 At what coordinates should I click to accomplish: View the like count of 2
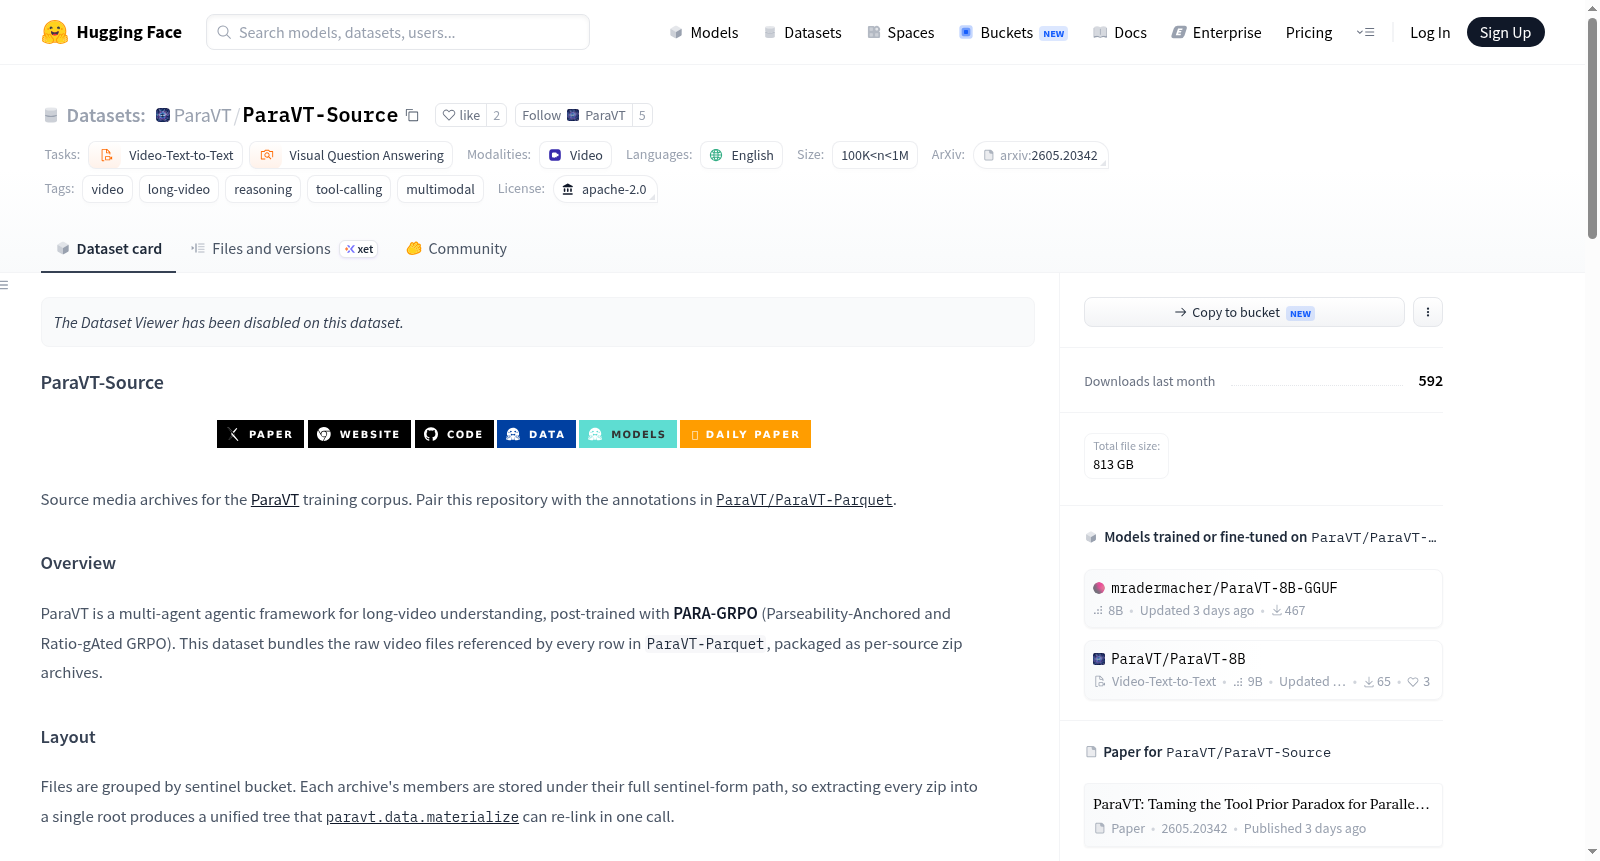pyautogui.click(x=496, y=115)
